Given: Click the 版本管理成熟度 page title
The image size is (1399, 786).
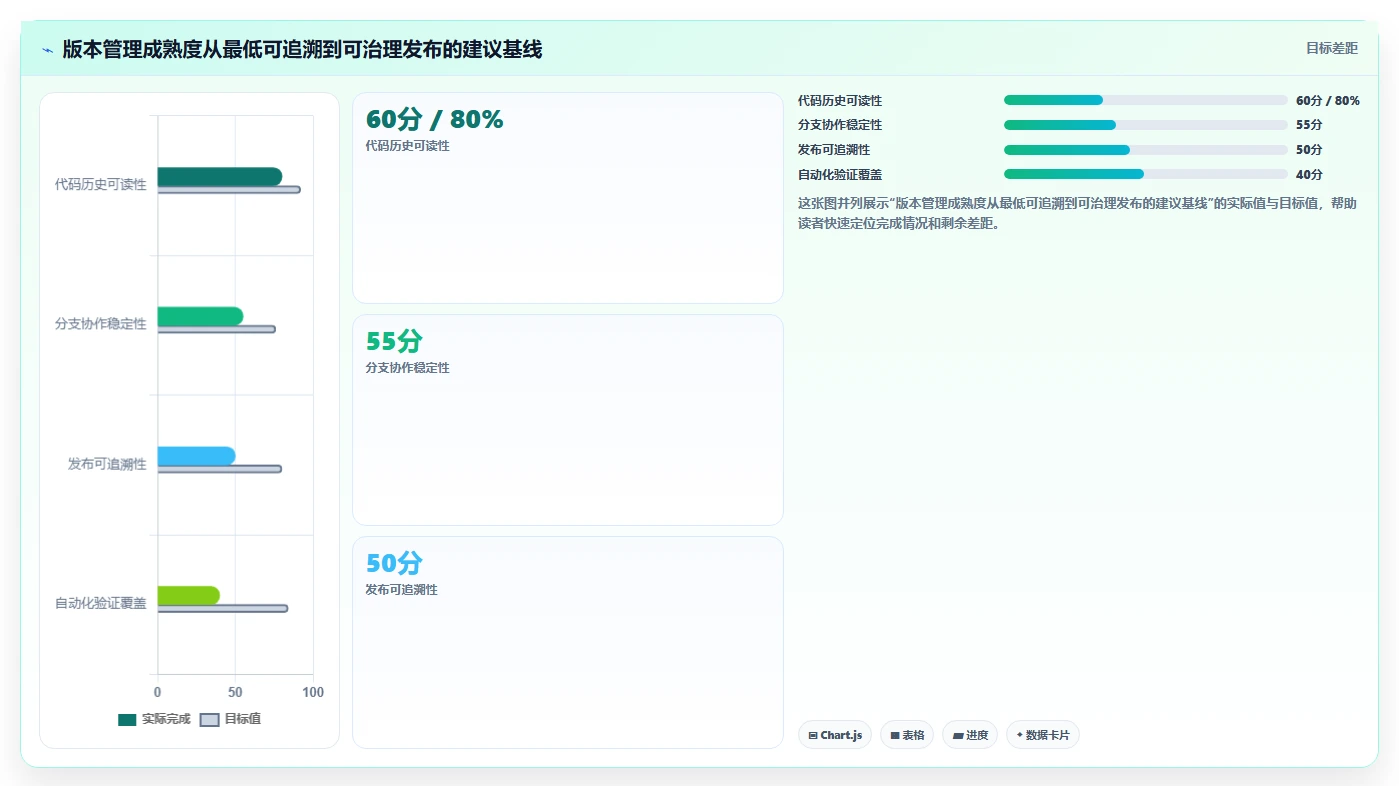Looking at the screenshot, I should click(302, 49).
